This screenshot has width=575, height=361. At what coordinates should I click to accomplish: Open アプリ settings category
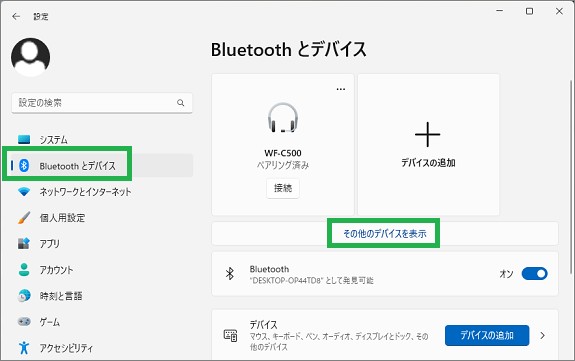point(50,244)
